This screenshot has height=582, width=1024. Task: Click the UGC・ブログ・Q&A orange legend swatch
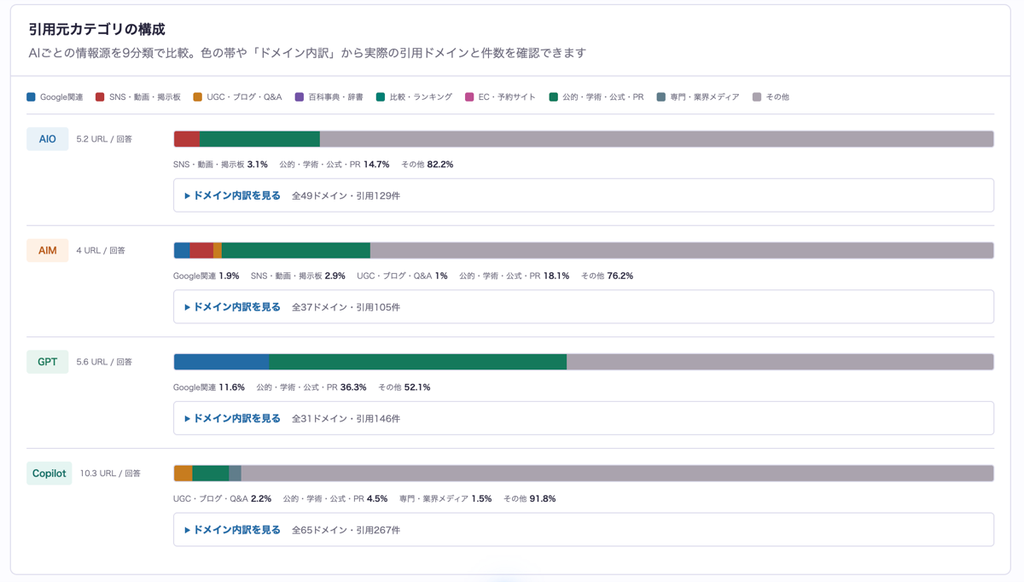(x=197, y=97)
